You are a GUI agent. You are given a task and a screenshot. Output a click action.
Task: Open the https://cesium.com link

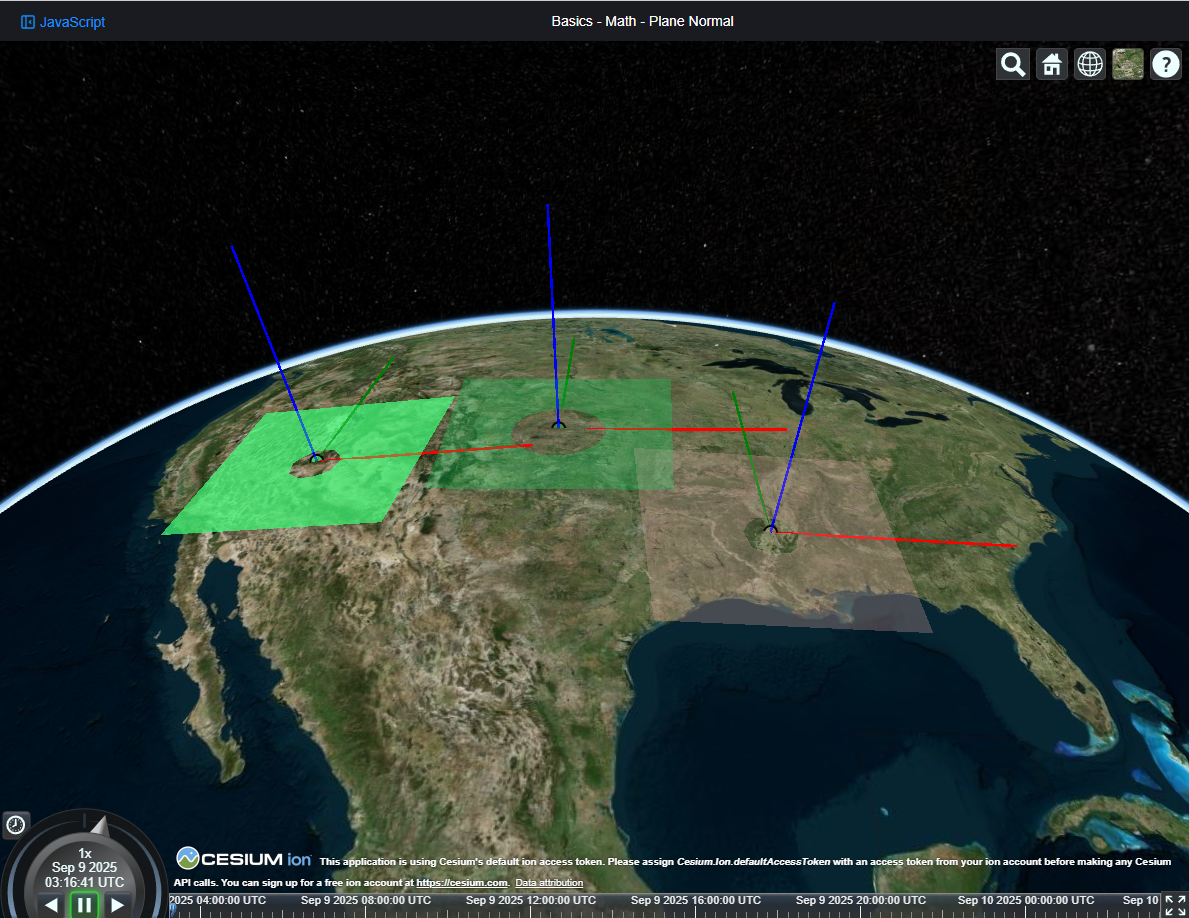[462, 882]
